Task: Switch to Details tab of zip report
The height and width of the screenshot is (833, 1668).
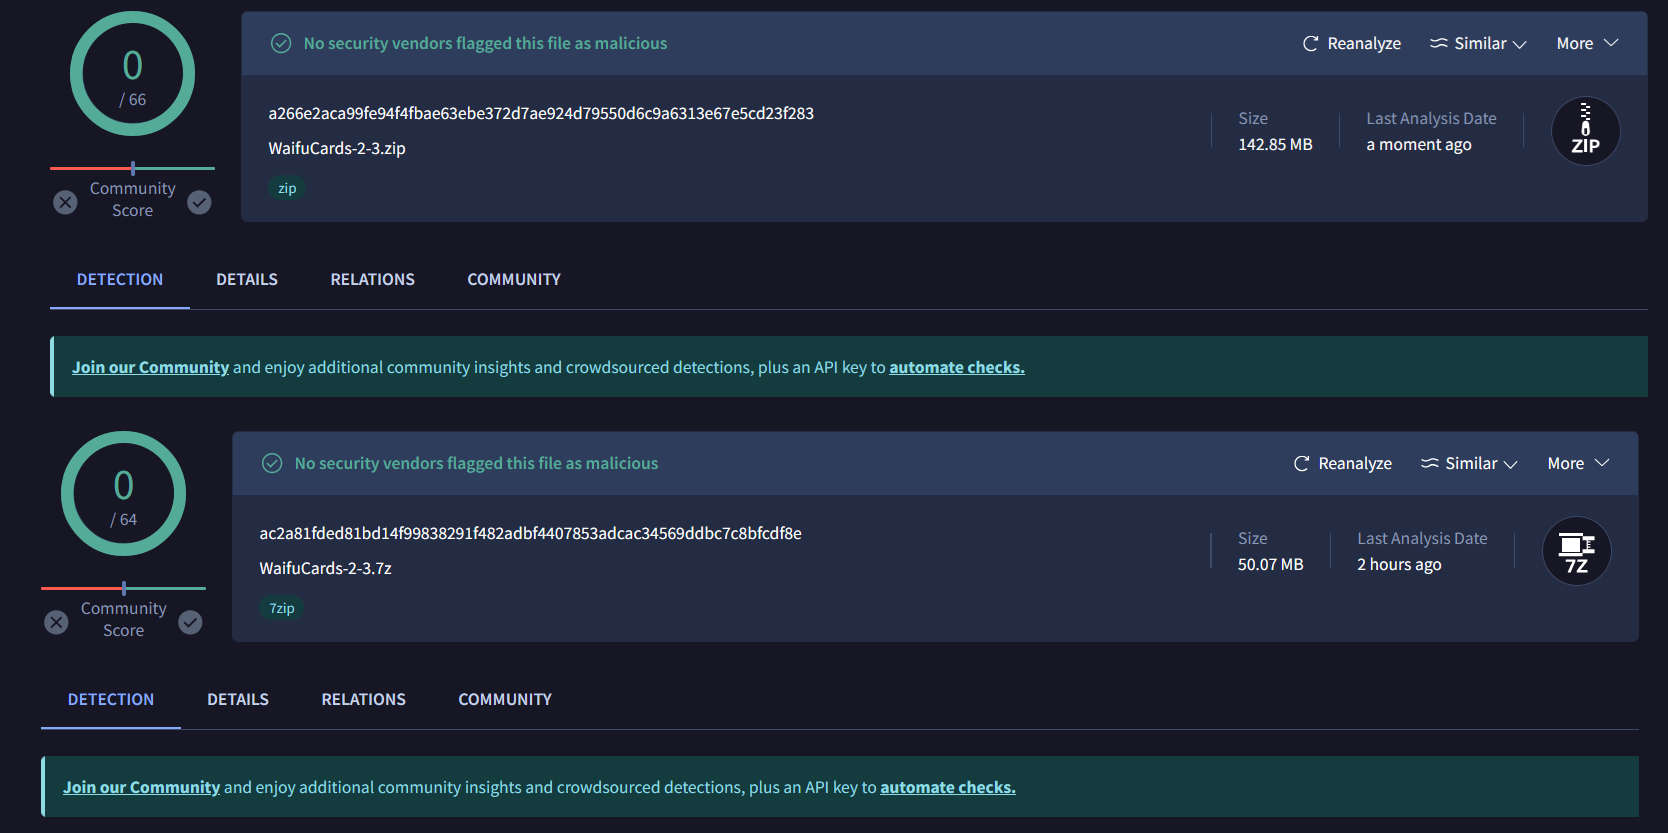Action: [x=247, y=279]
